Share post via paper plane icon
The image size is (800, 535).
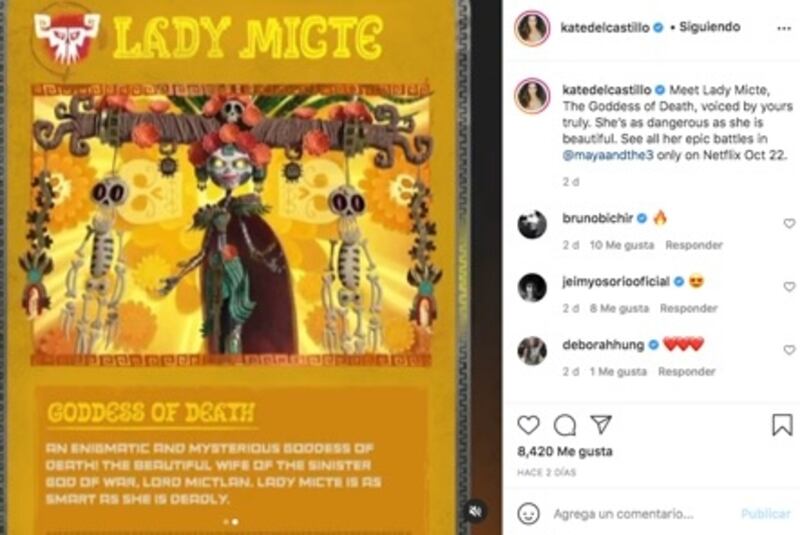click(x=601, y=424)
